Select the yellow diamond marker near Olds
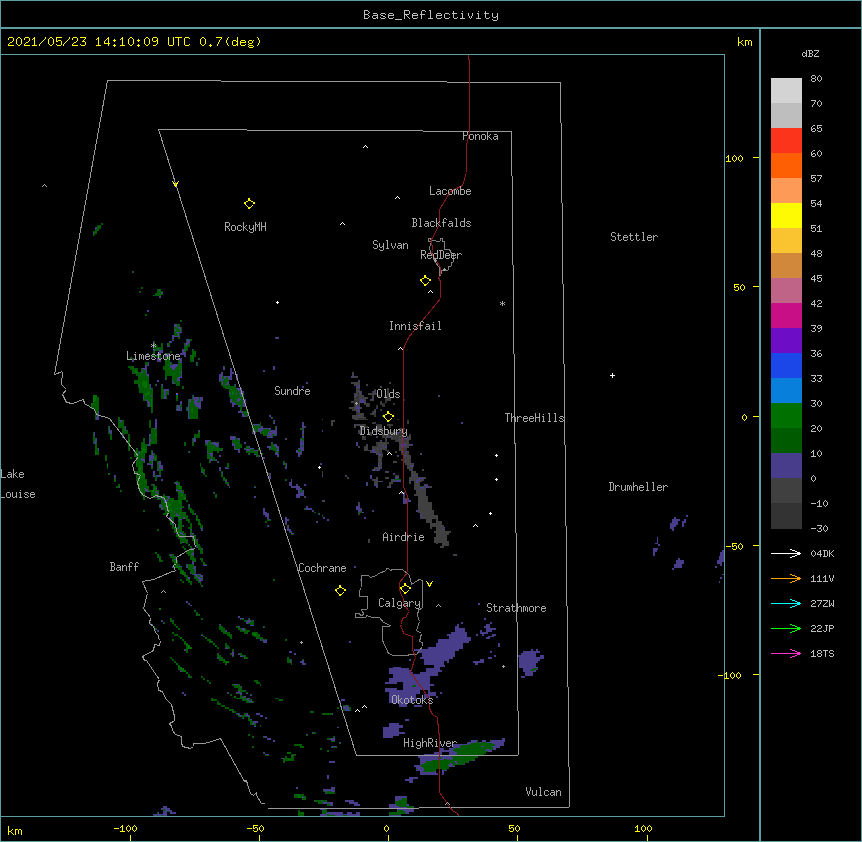The height and width of the screenshot is (842, 862). click(x=388, y=417)
